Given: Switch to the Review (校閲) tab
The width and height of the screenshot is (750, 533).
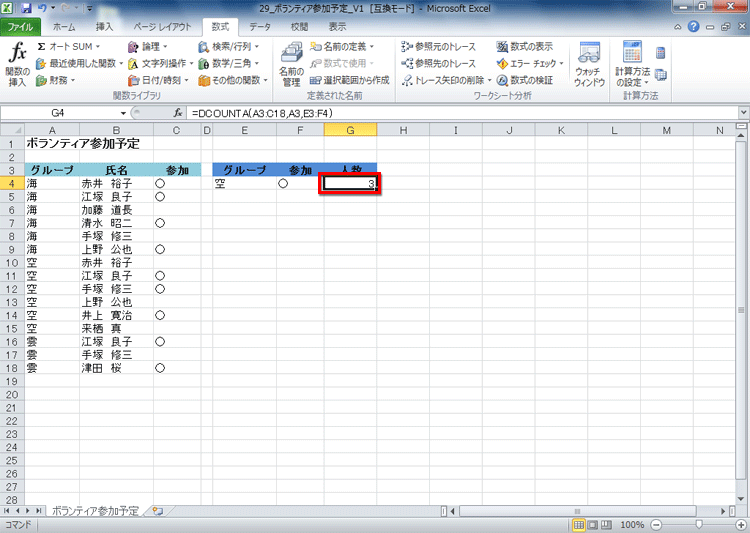Looking at the screenshot, I should click(x=299, y=27).
